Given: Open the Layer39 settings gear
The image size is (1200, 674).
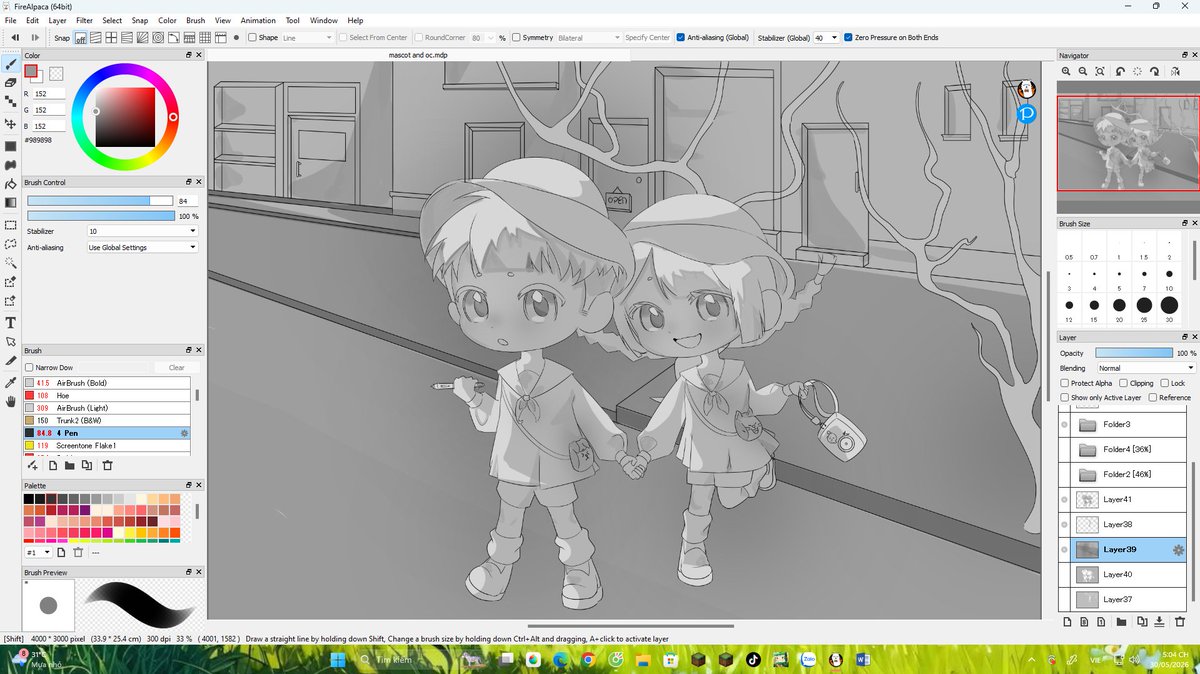Looking at the screenshot, I should [1178, 550].
